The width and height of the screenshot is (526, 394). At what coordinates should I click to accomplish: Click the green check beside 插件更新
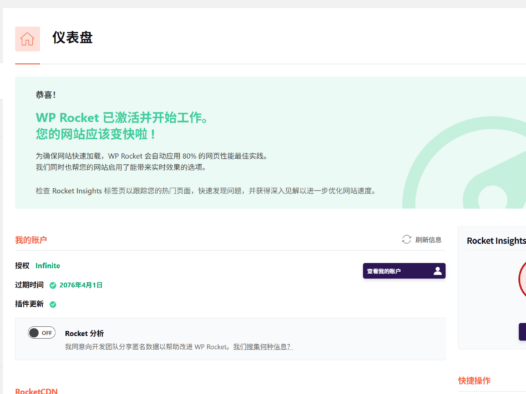tap(53, 304)
